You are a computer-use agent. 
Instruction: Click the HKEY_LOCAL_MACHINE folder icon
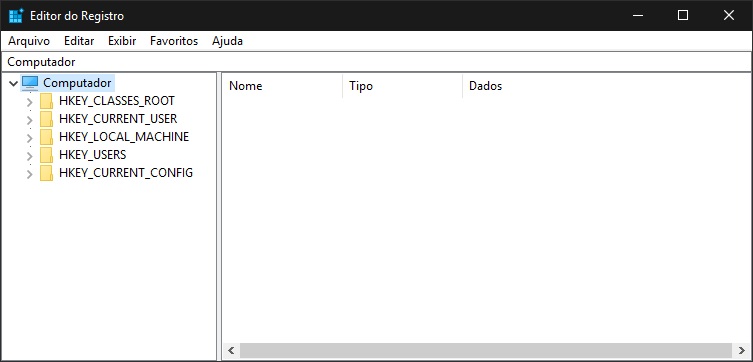[47, 137]
